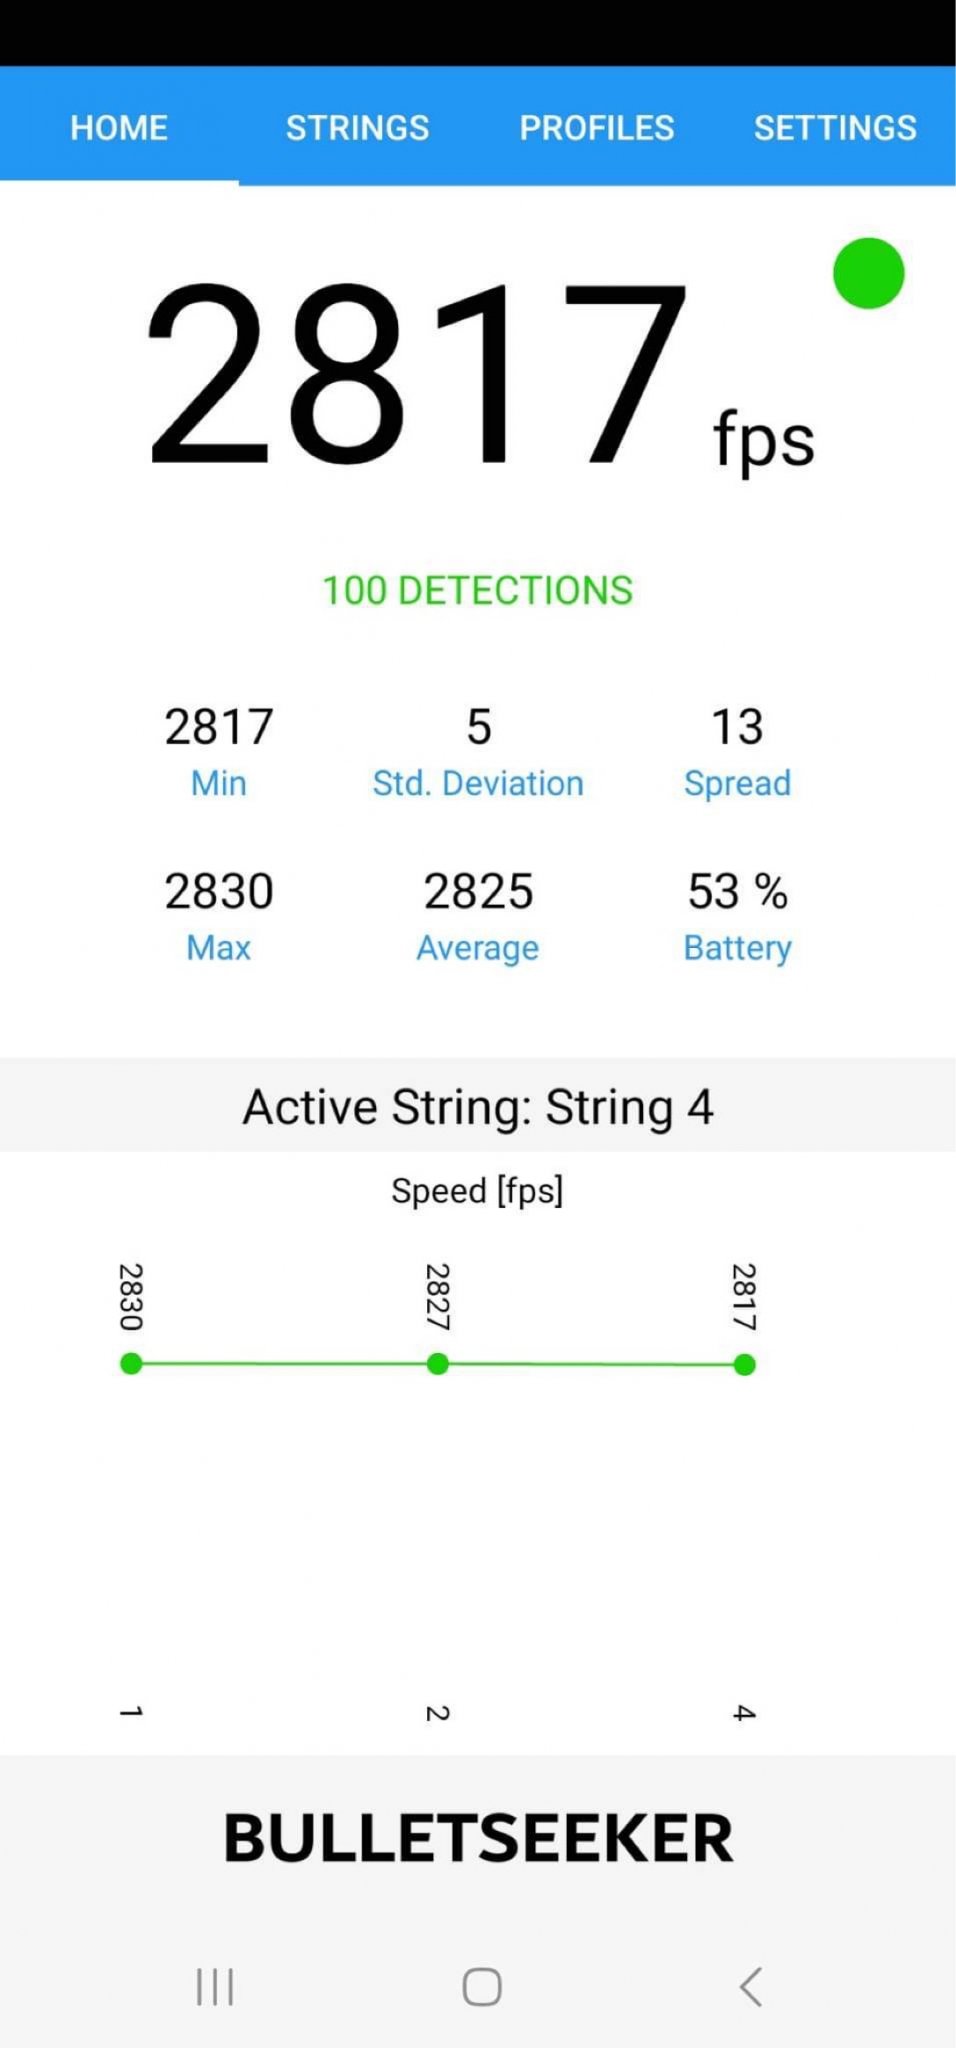This screenshot has height=2048, width=956.
Task: Go back with Android back arrow
Action: [x=751, y=1986]
